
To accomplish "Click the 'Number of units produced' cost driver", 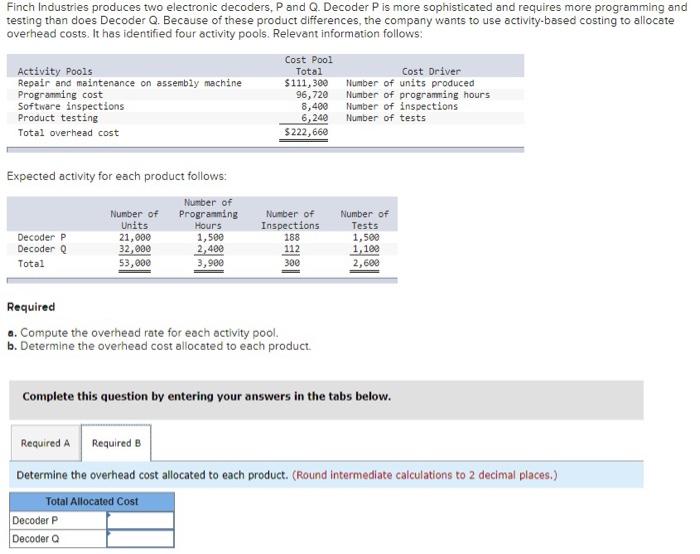I will pyautogui.click(x=410, y=83).
